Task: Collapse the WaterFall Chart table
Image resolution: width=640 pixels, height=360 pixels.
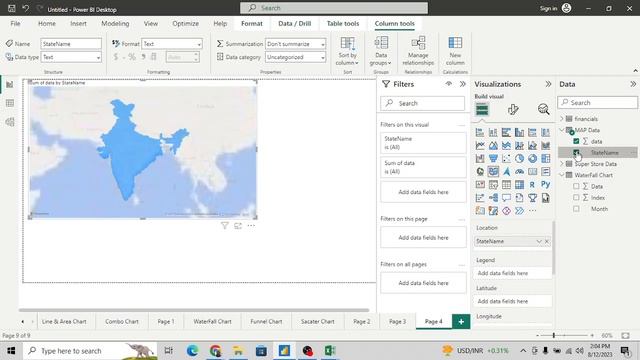Action: pos(562,175)
